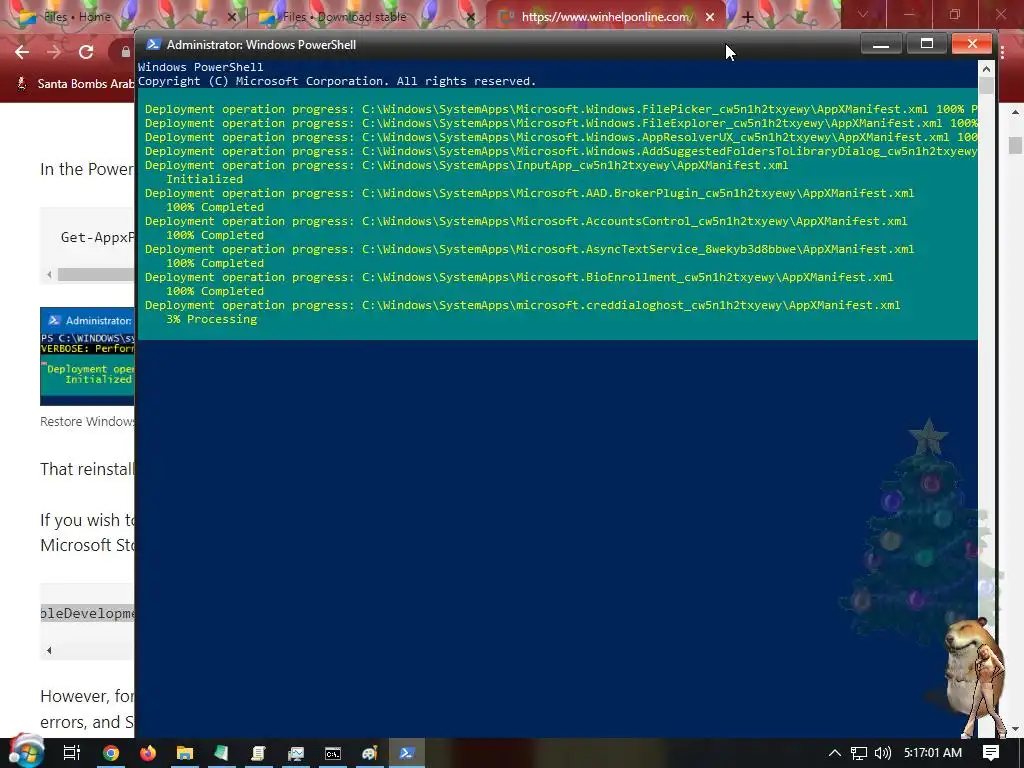This screenshot has width=1024, height=768.
Task: Close the PowerShell window
Action: [972, 44]
